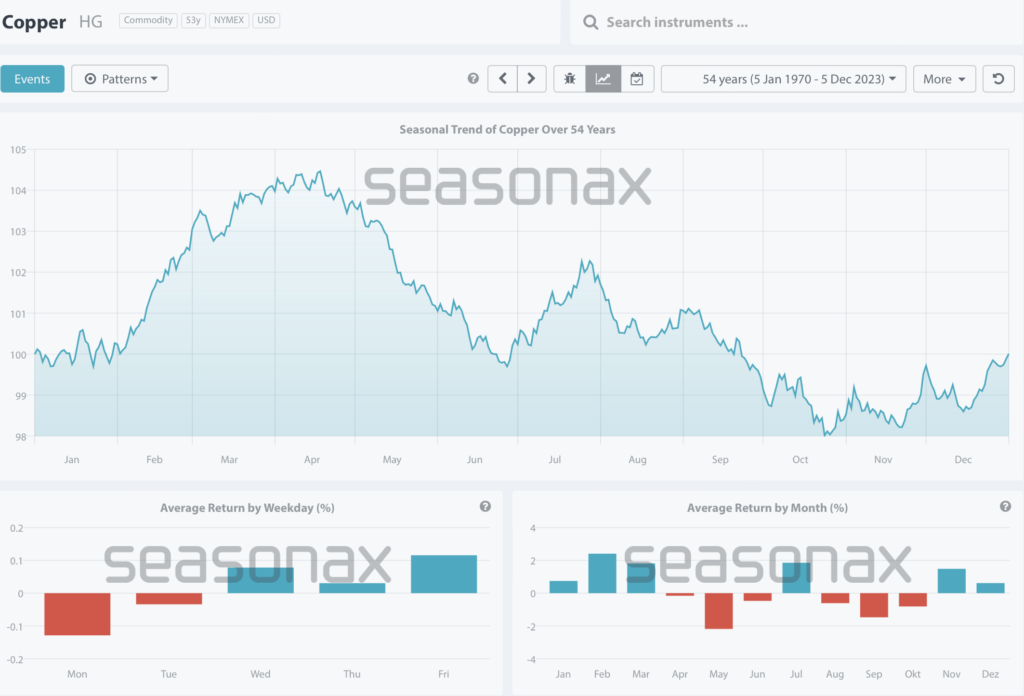
Task: Click the 53y tag
Action: [193, 20]
